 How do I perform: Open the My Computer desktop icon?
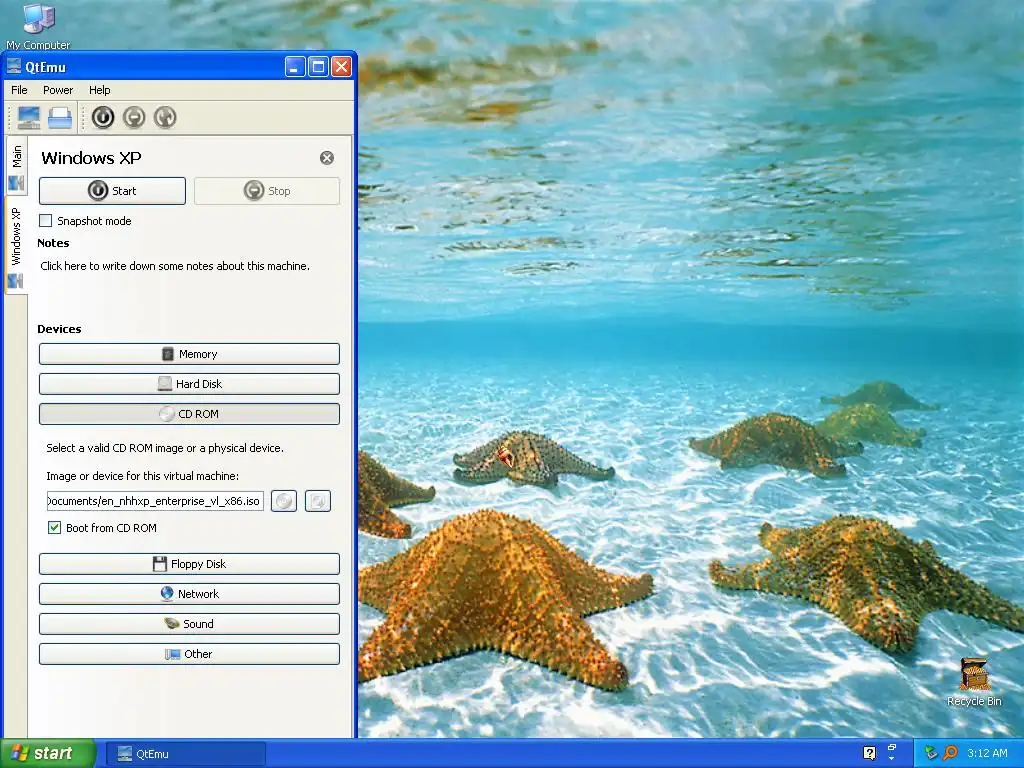(x=38, y=25)
